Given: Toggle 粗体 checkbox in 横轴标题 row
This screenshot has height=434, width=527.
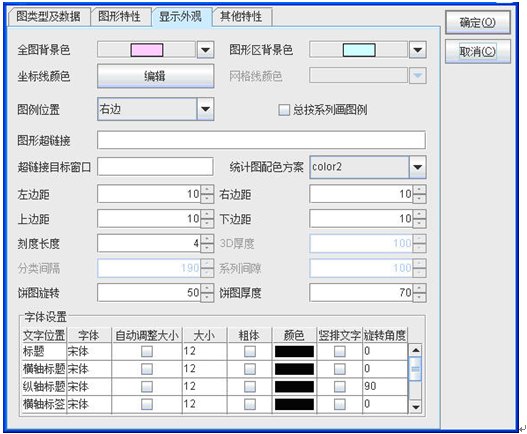Looking at the screenshot, I should (250, 369).
